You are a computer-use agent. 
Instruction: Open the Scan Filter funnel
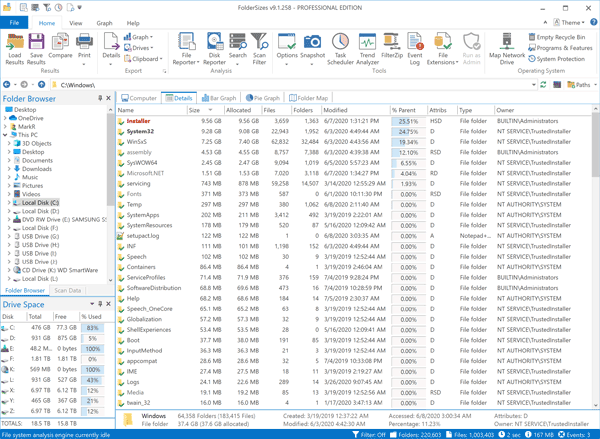(x=259, y=49)
